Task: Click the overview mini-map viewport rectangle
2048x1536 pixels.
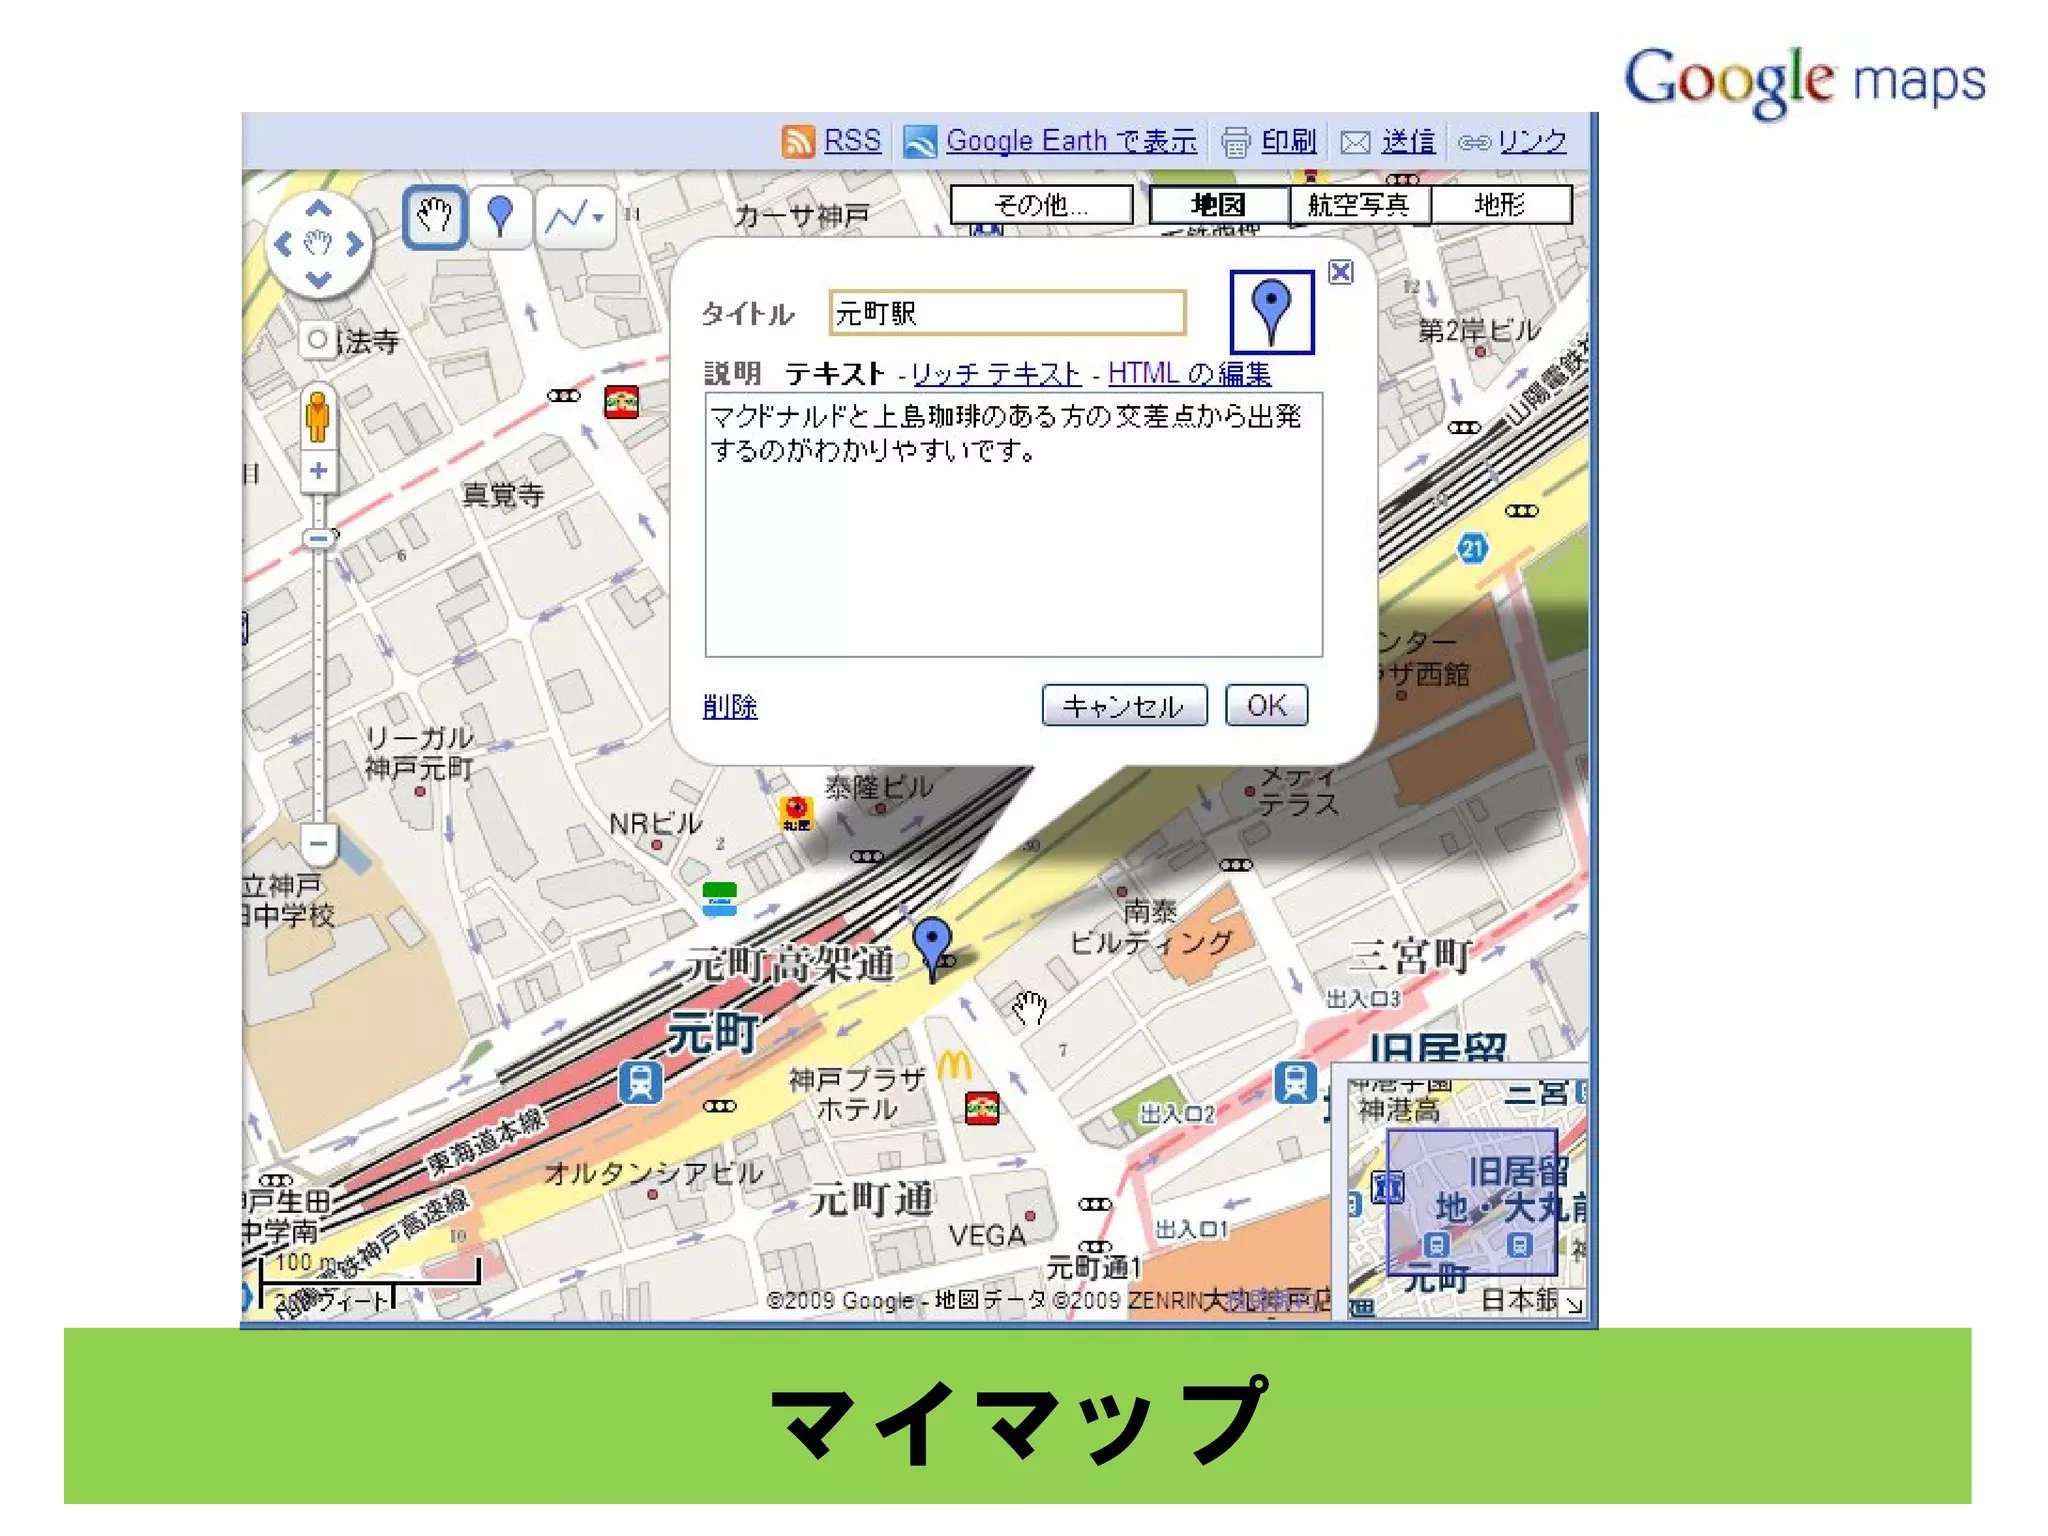Action: point(1472,1201)
